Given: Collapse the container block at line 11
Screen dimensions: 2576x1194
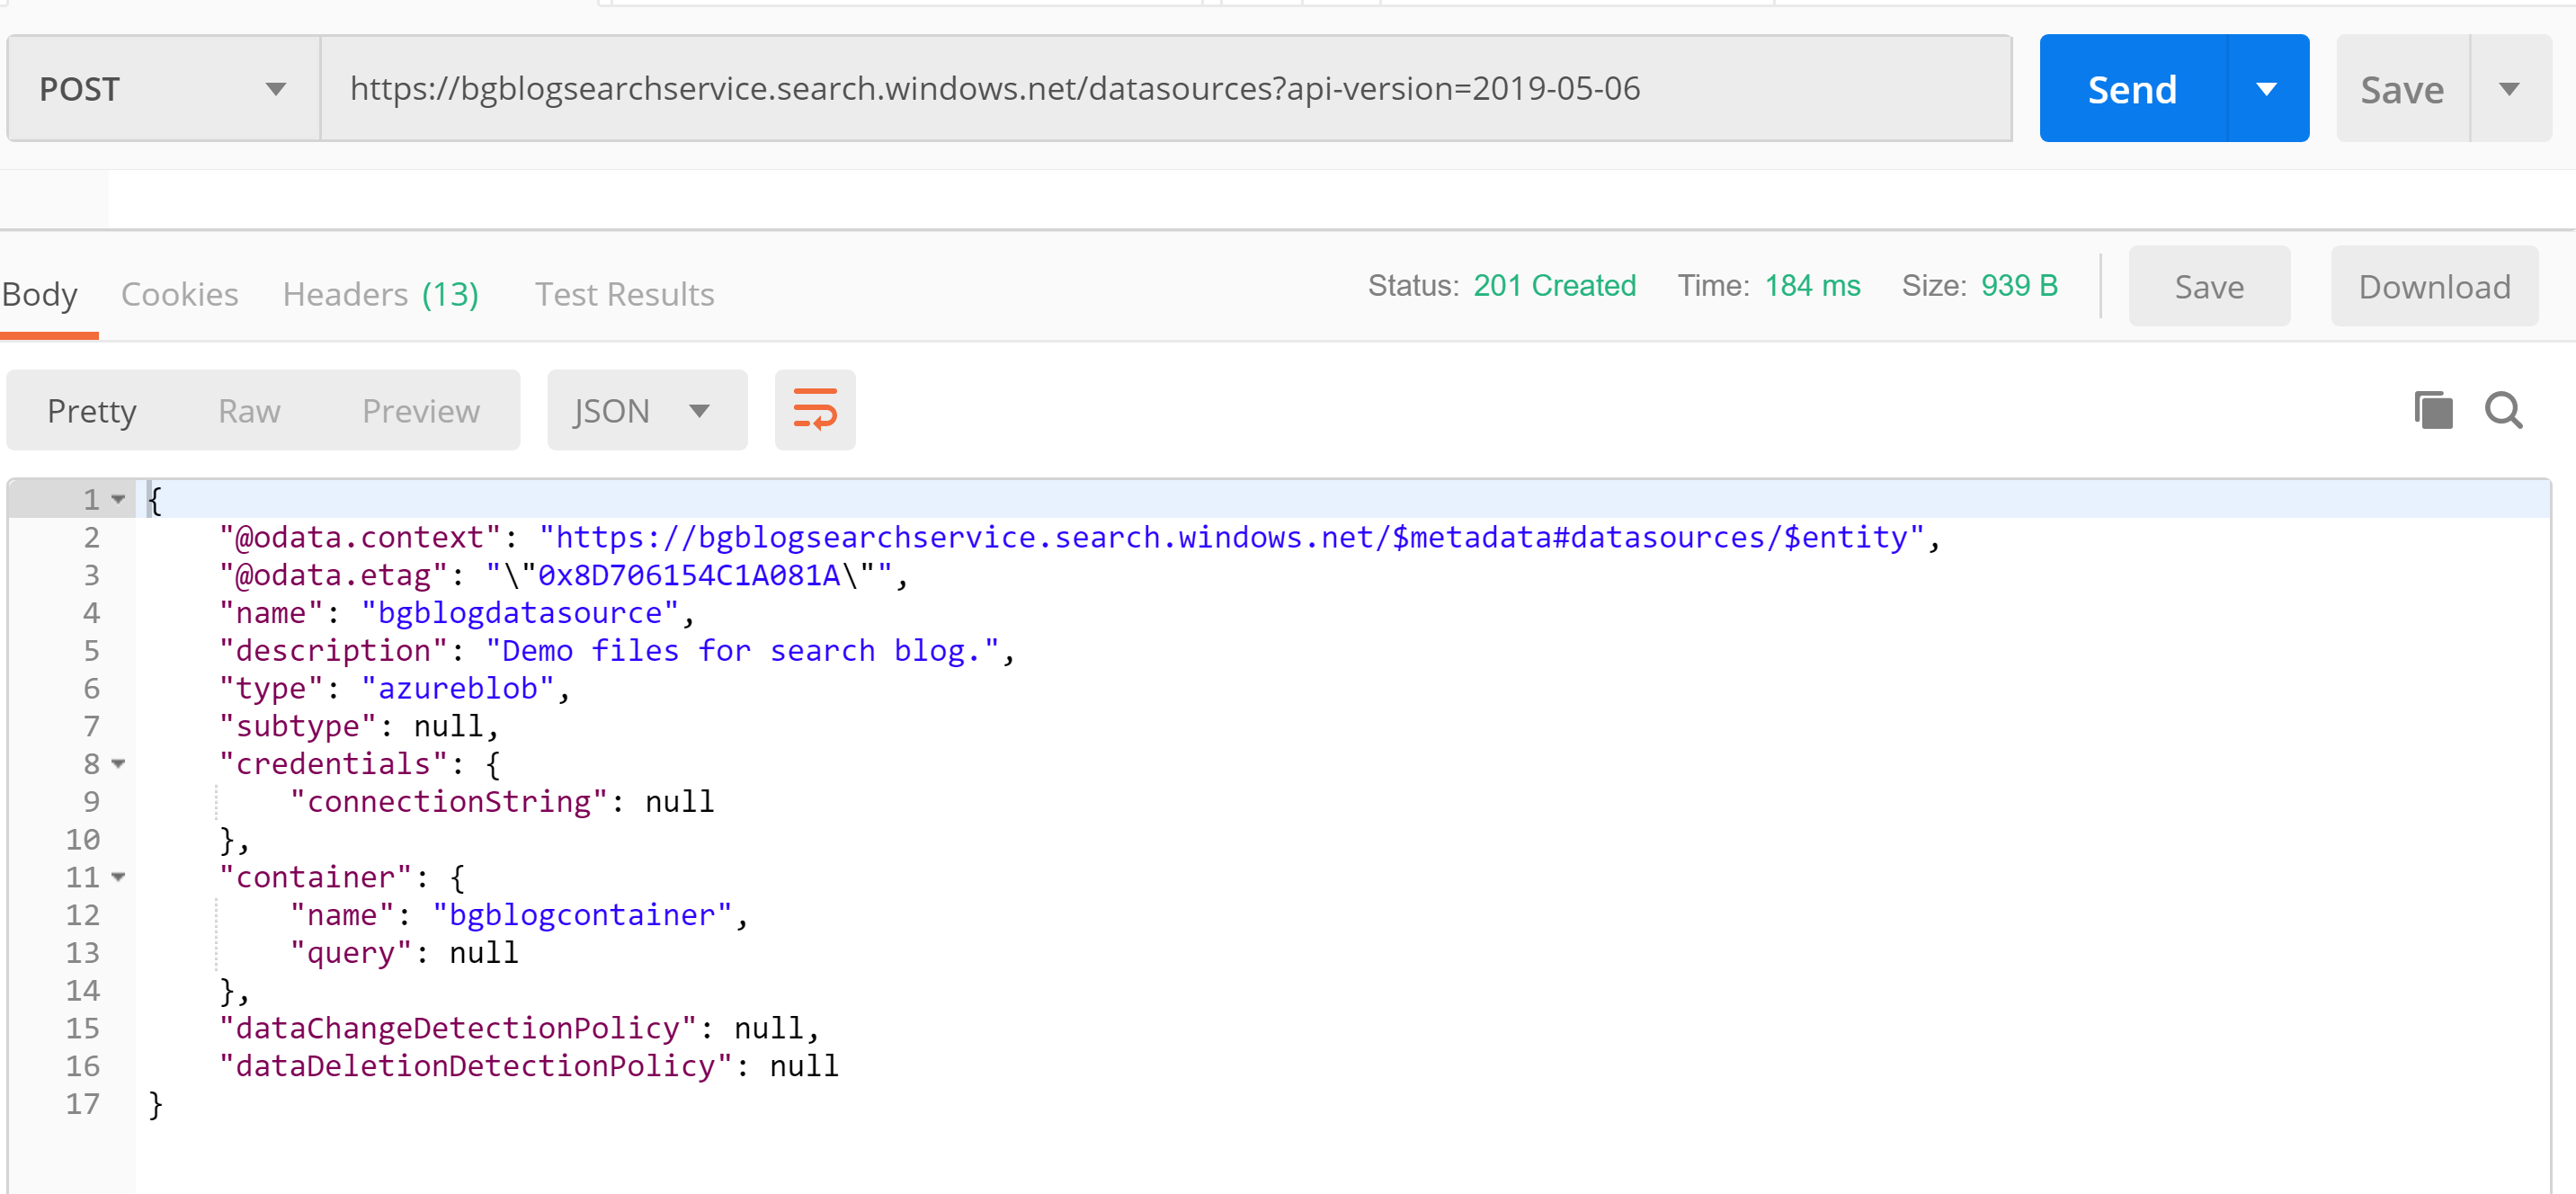Looking at the screenshot, I should click(x=119, y=877).
